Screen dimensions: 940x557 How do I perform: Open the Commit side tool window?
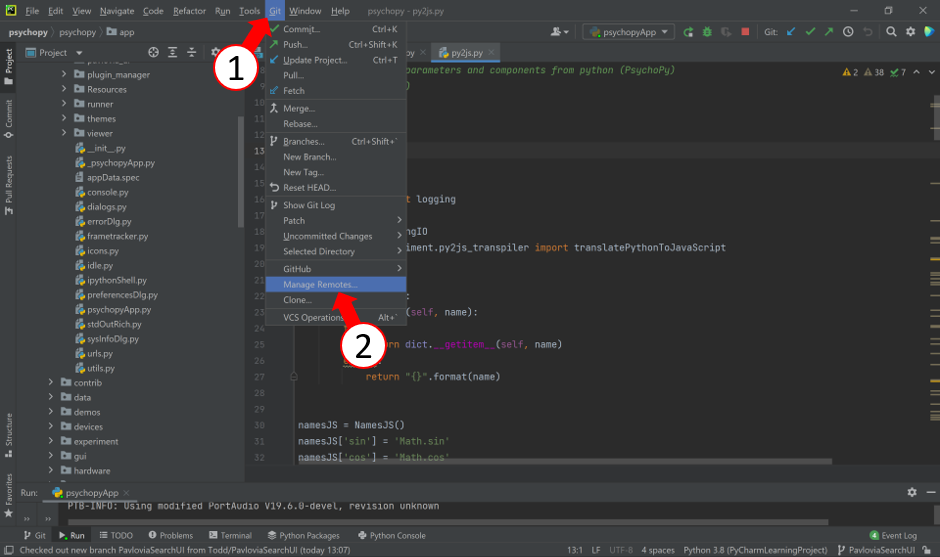(x=8, y=119)
